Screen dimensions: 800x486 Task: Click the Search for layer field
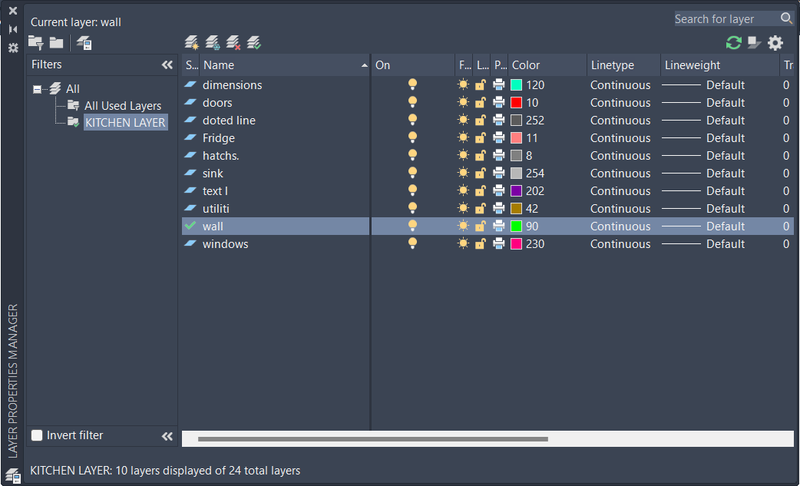727,19
